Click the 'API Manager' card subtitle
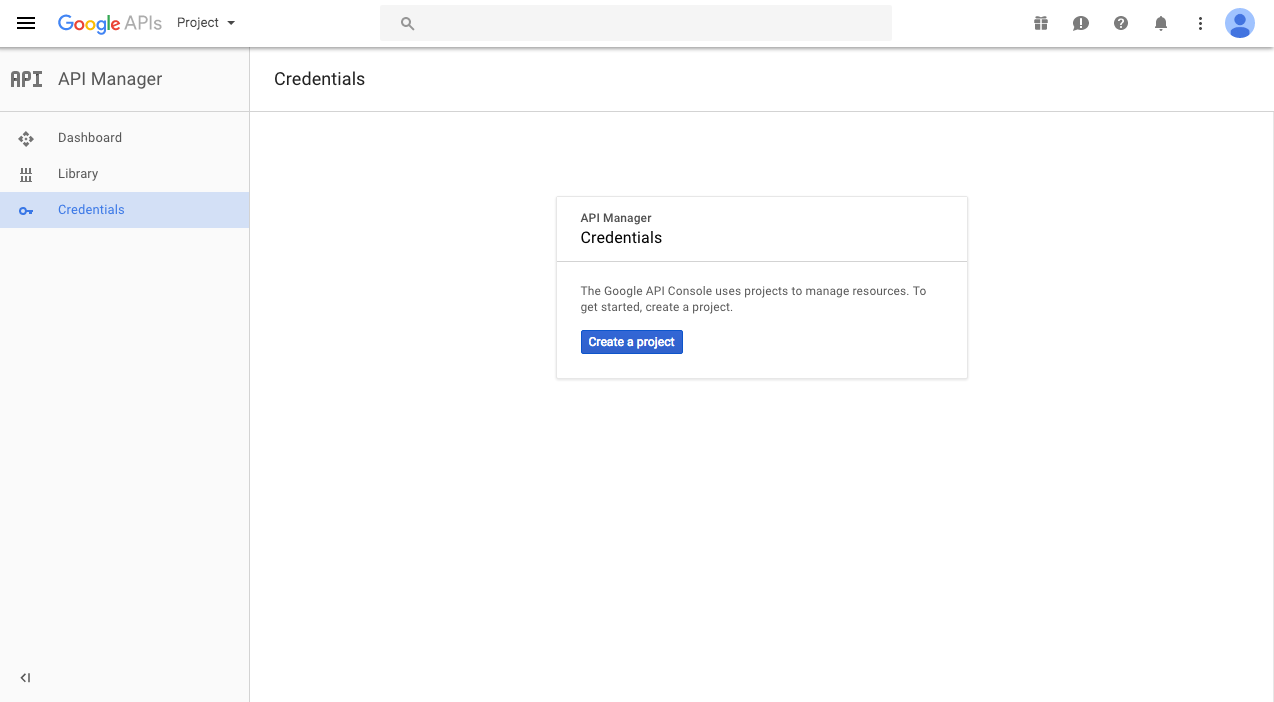Screen dimensions: 1274x702 [616, 218]
